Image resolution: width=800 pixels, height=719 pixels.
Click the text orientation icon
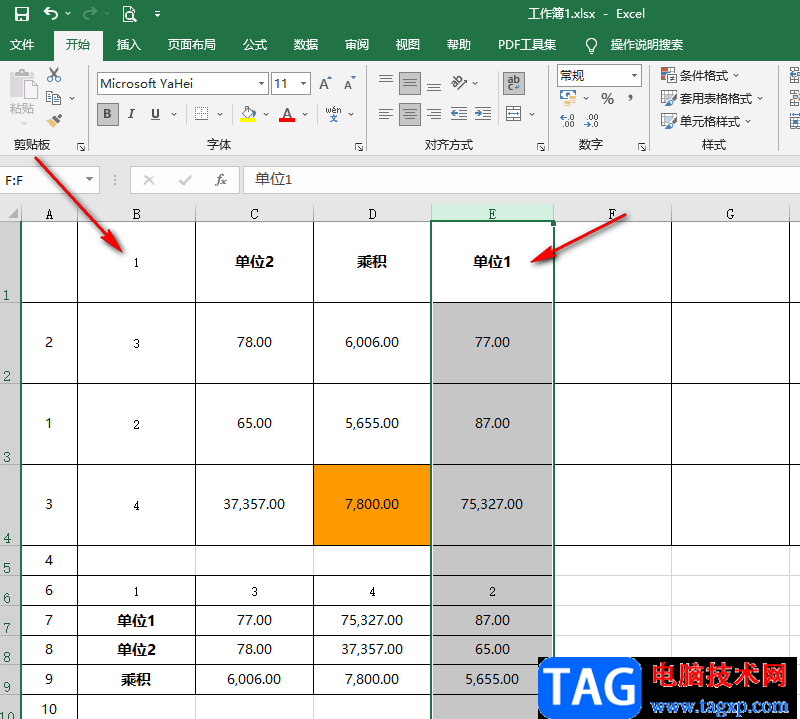[459, 82]
